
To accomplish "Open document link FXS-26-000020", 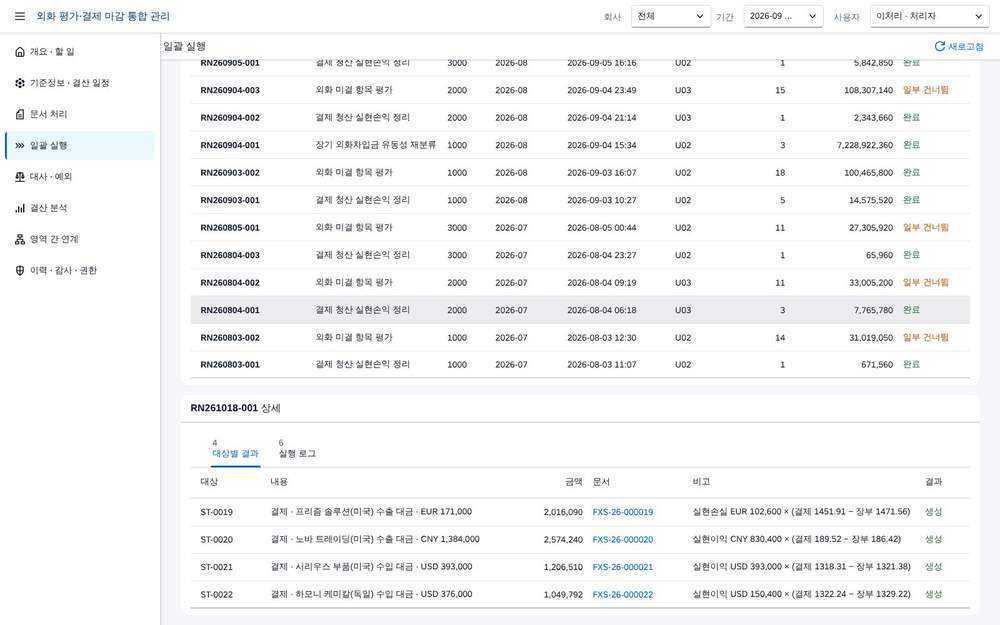I will tap(622, 540).
